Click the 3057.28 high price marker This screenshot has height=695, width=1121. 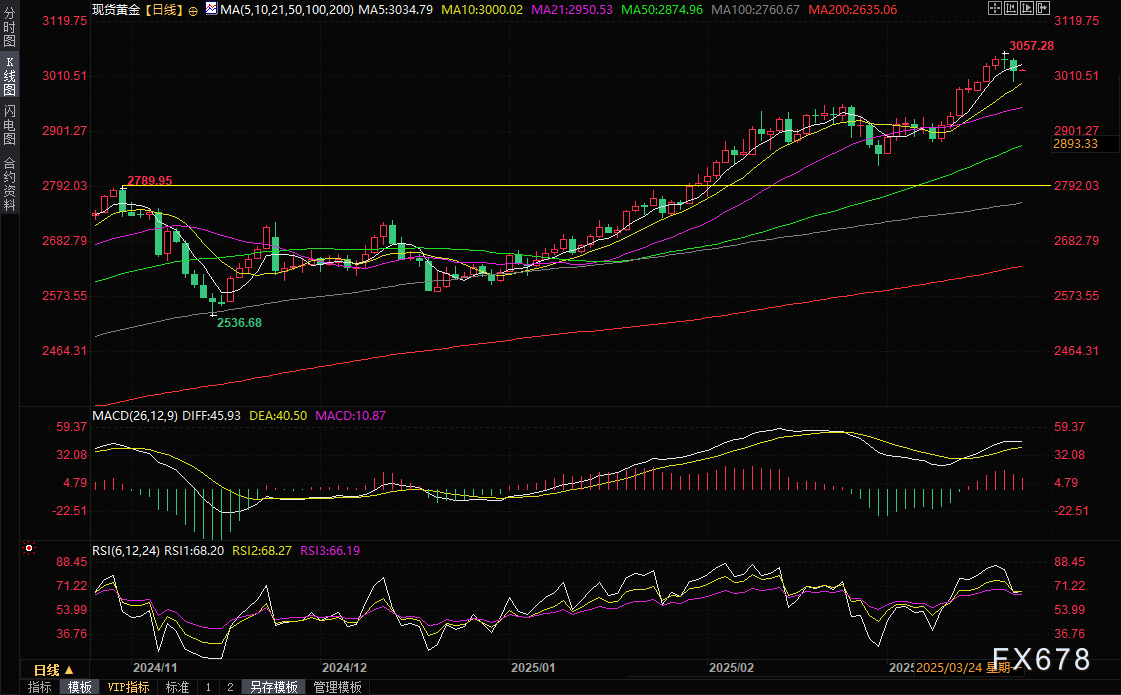tap(1031, 46)
